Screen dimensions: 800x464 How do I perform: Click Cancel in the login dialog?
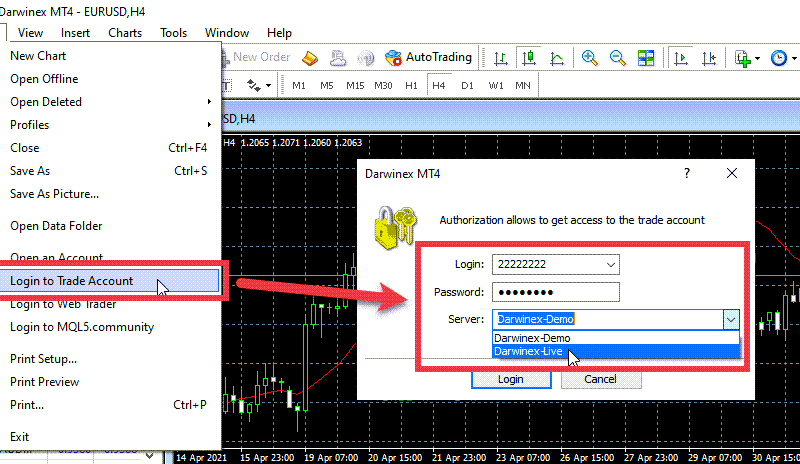tap(601, 379)
